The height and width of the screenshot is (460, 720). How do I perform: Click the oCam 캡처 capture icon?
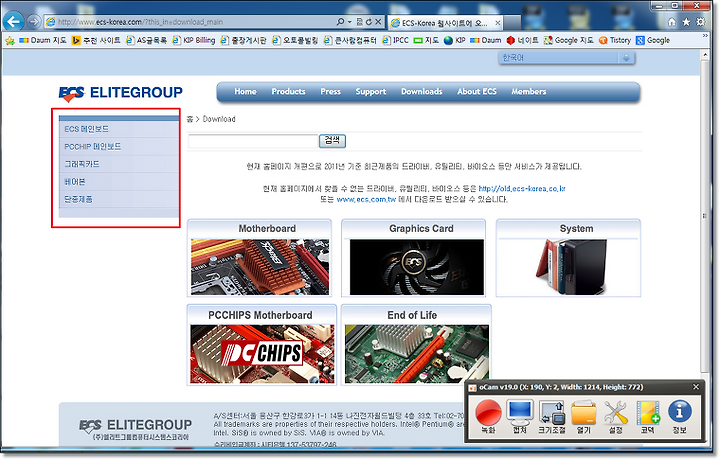(520, 417)
